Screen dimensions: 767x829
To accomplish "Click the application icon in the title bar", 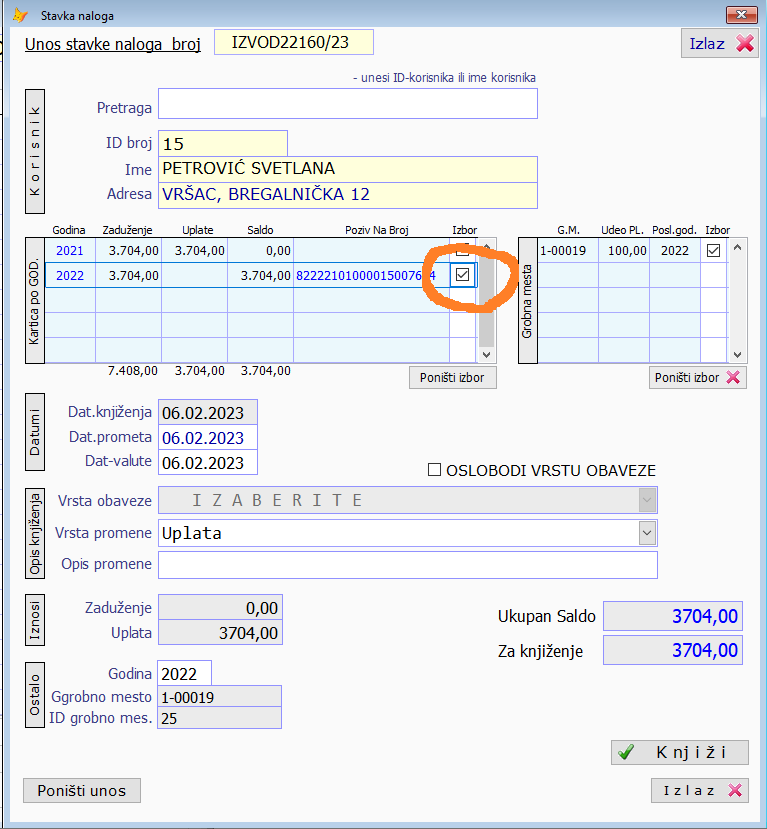I will click(20, 16).
